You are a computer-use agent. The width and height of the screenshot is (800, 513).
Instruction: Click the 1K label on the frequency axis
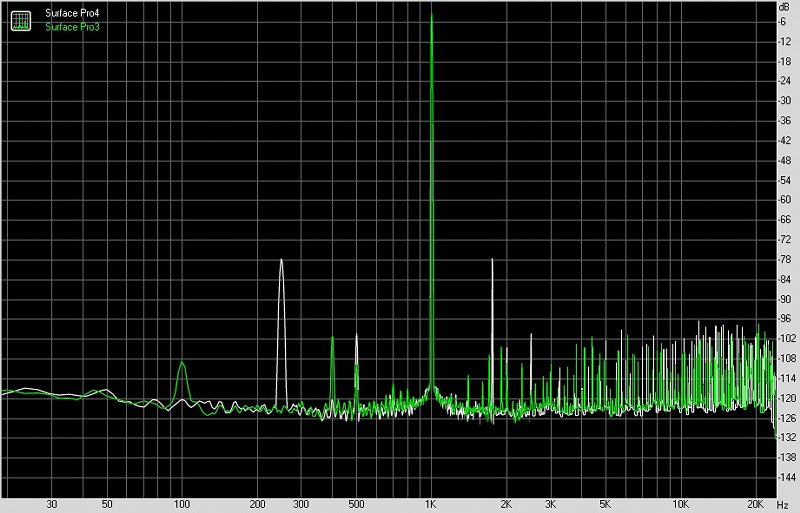pos(431,505)
